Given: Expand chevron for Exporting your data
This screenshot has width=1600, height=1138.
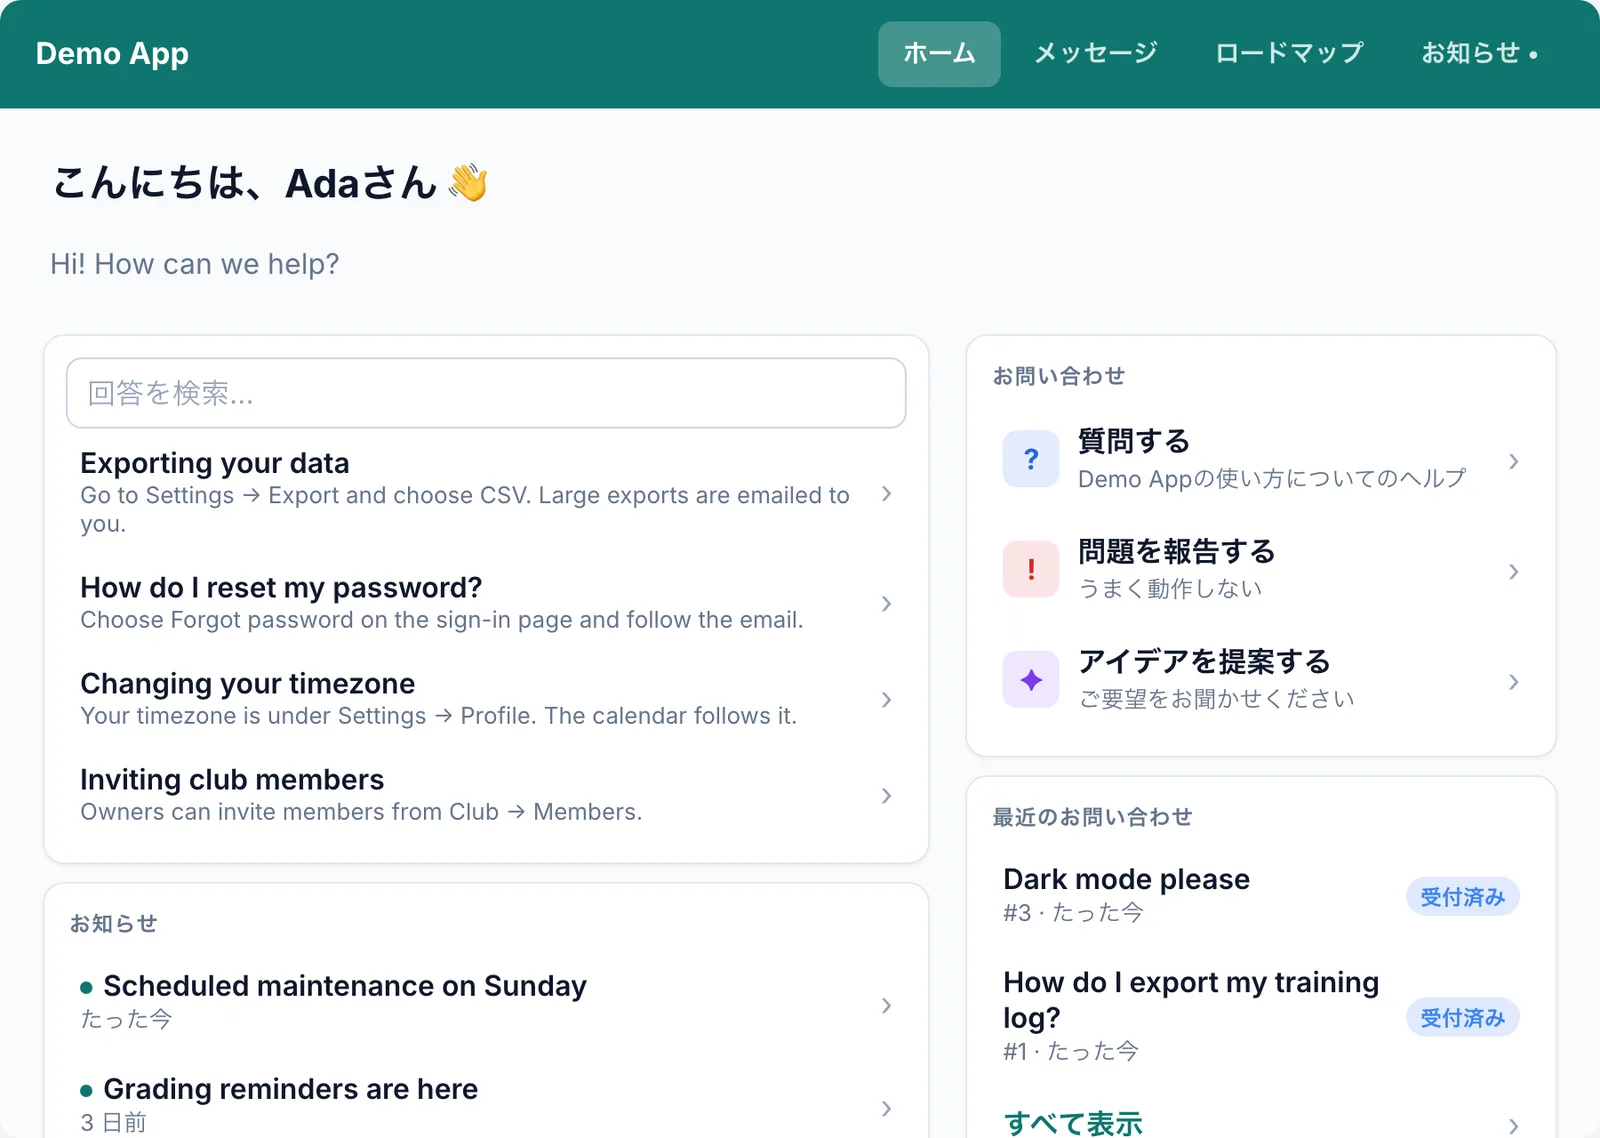Looking at the screenshot, I should pos(886,494).
